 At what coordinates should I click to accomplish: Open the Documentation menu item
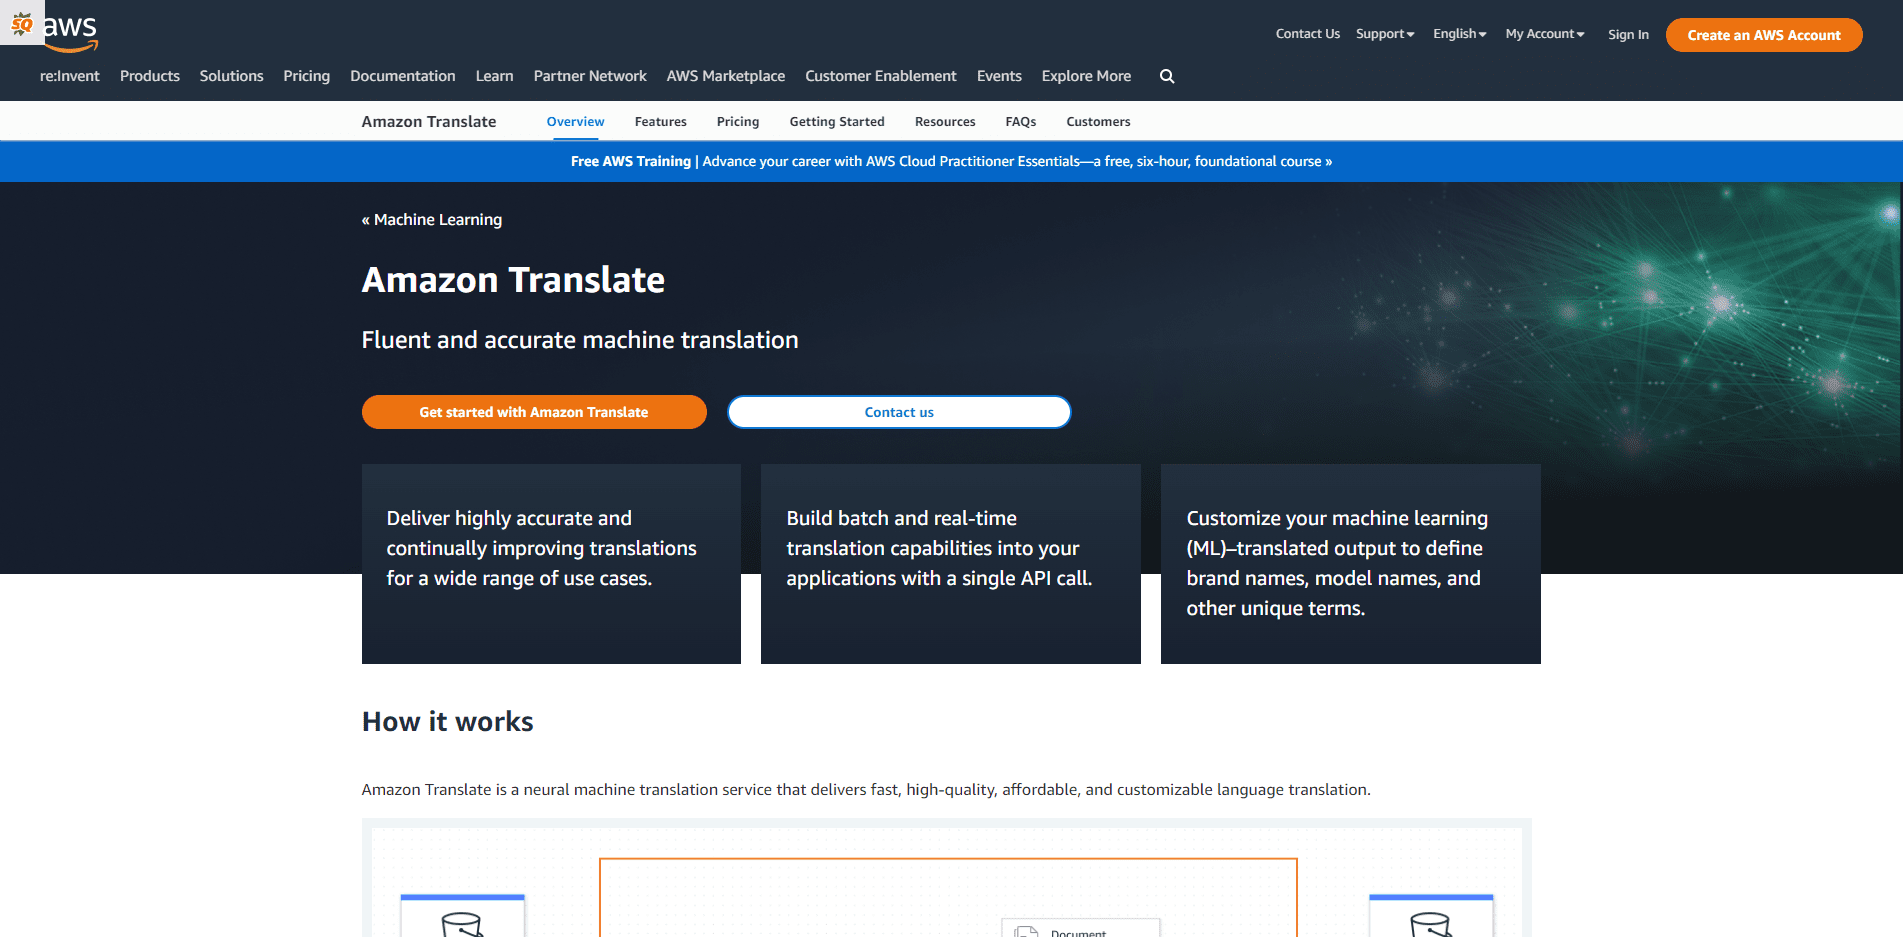[x=402, y=76]
